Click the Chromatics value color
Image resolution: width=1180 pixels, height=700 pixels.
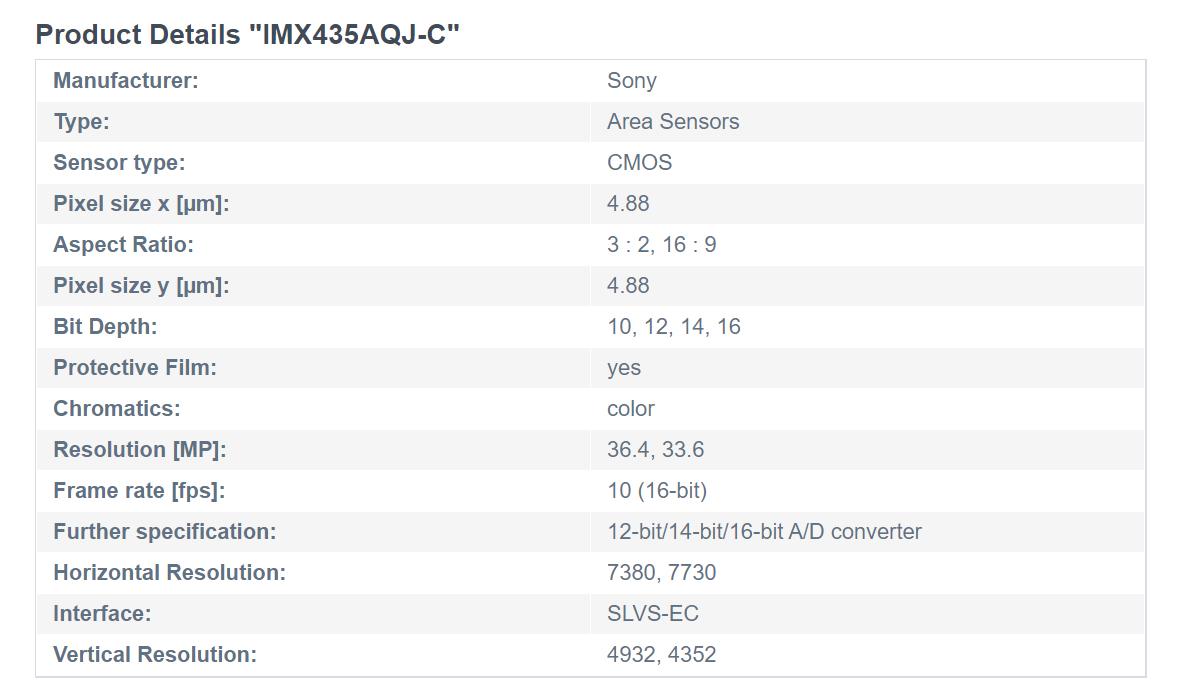(630, 409)
